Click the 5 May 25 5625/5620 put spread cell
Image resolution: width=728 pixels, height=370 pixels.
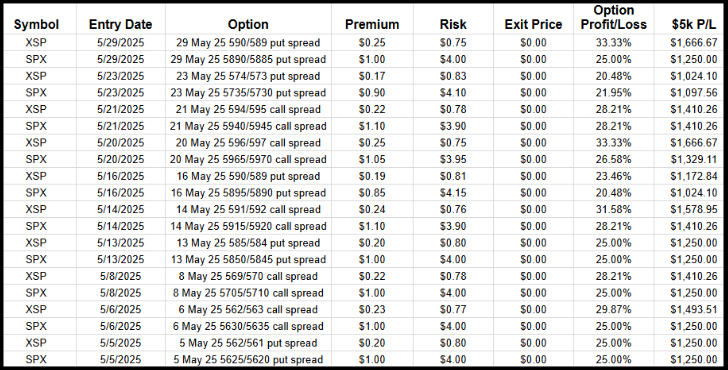[248, 360]
